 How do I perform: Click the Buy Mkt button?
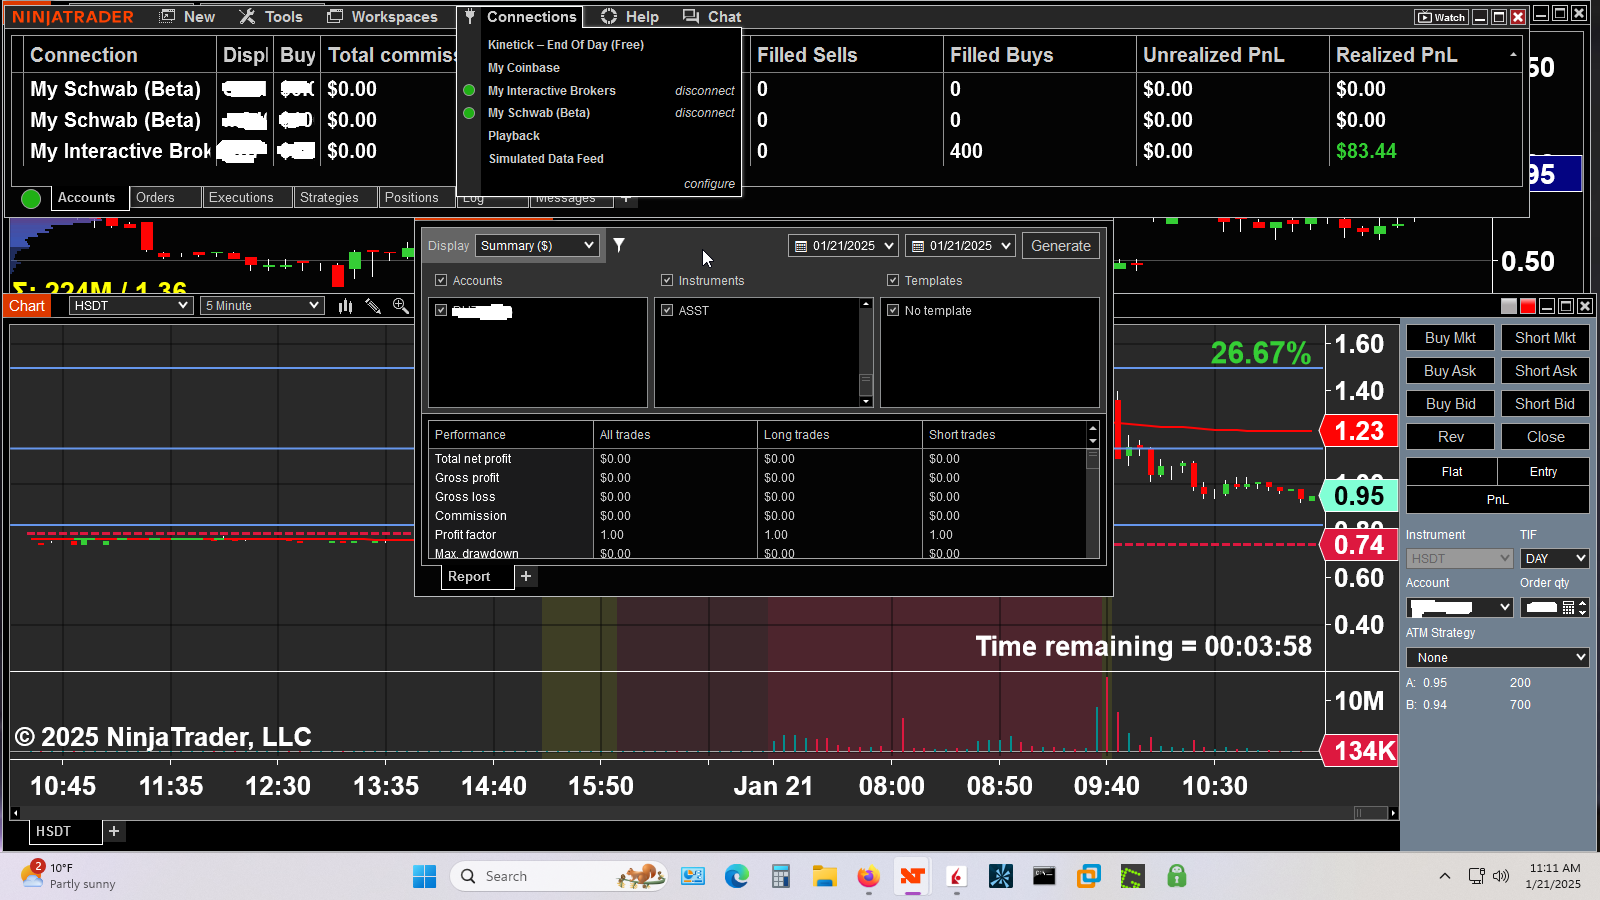click(x=1450, y=338)
